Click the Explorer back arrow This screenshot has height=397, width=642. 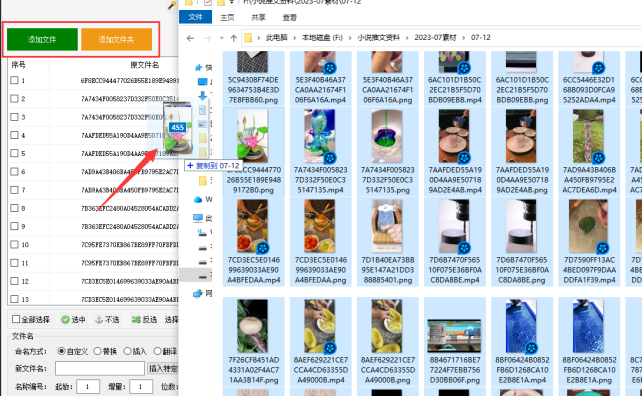coord(190,38)
